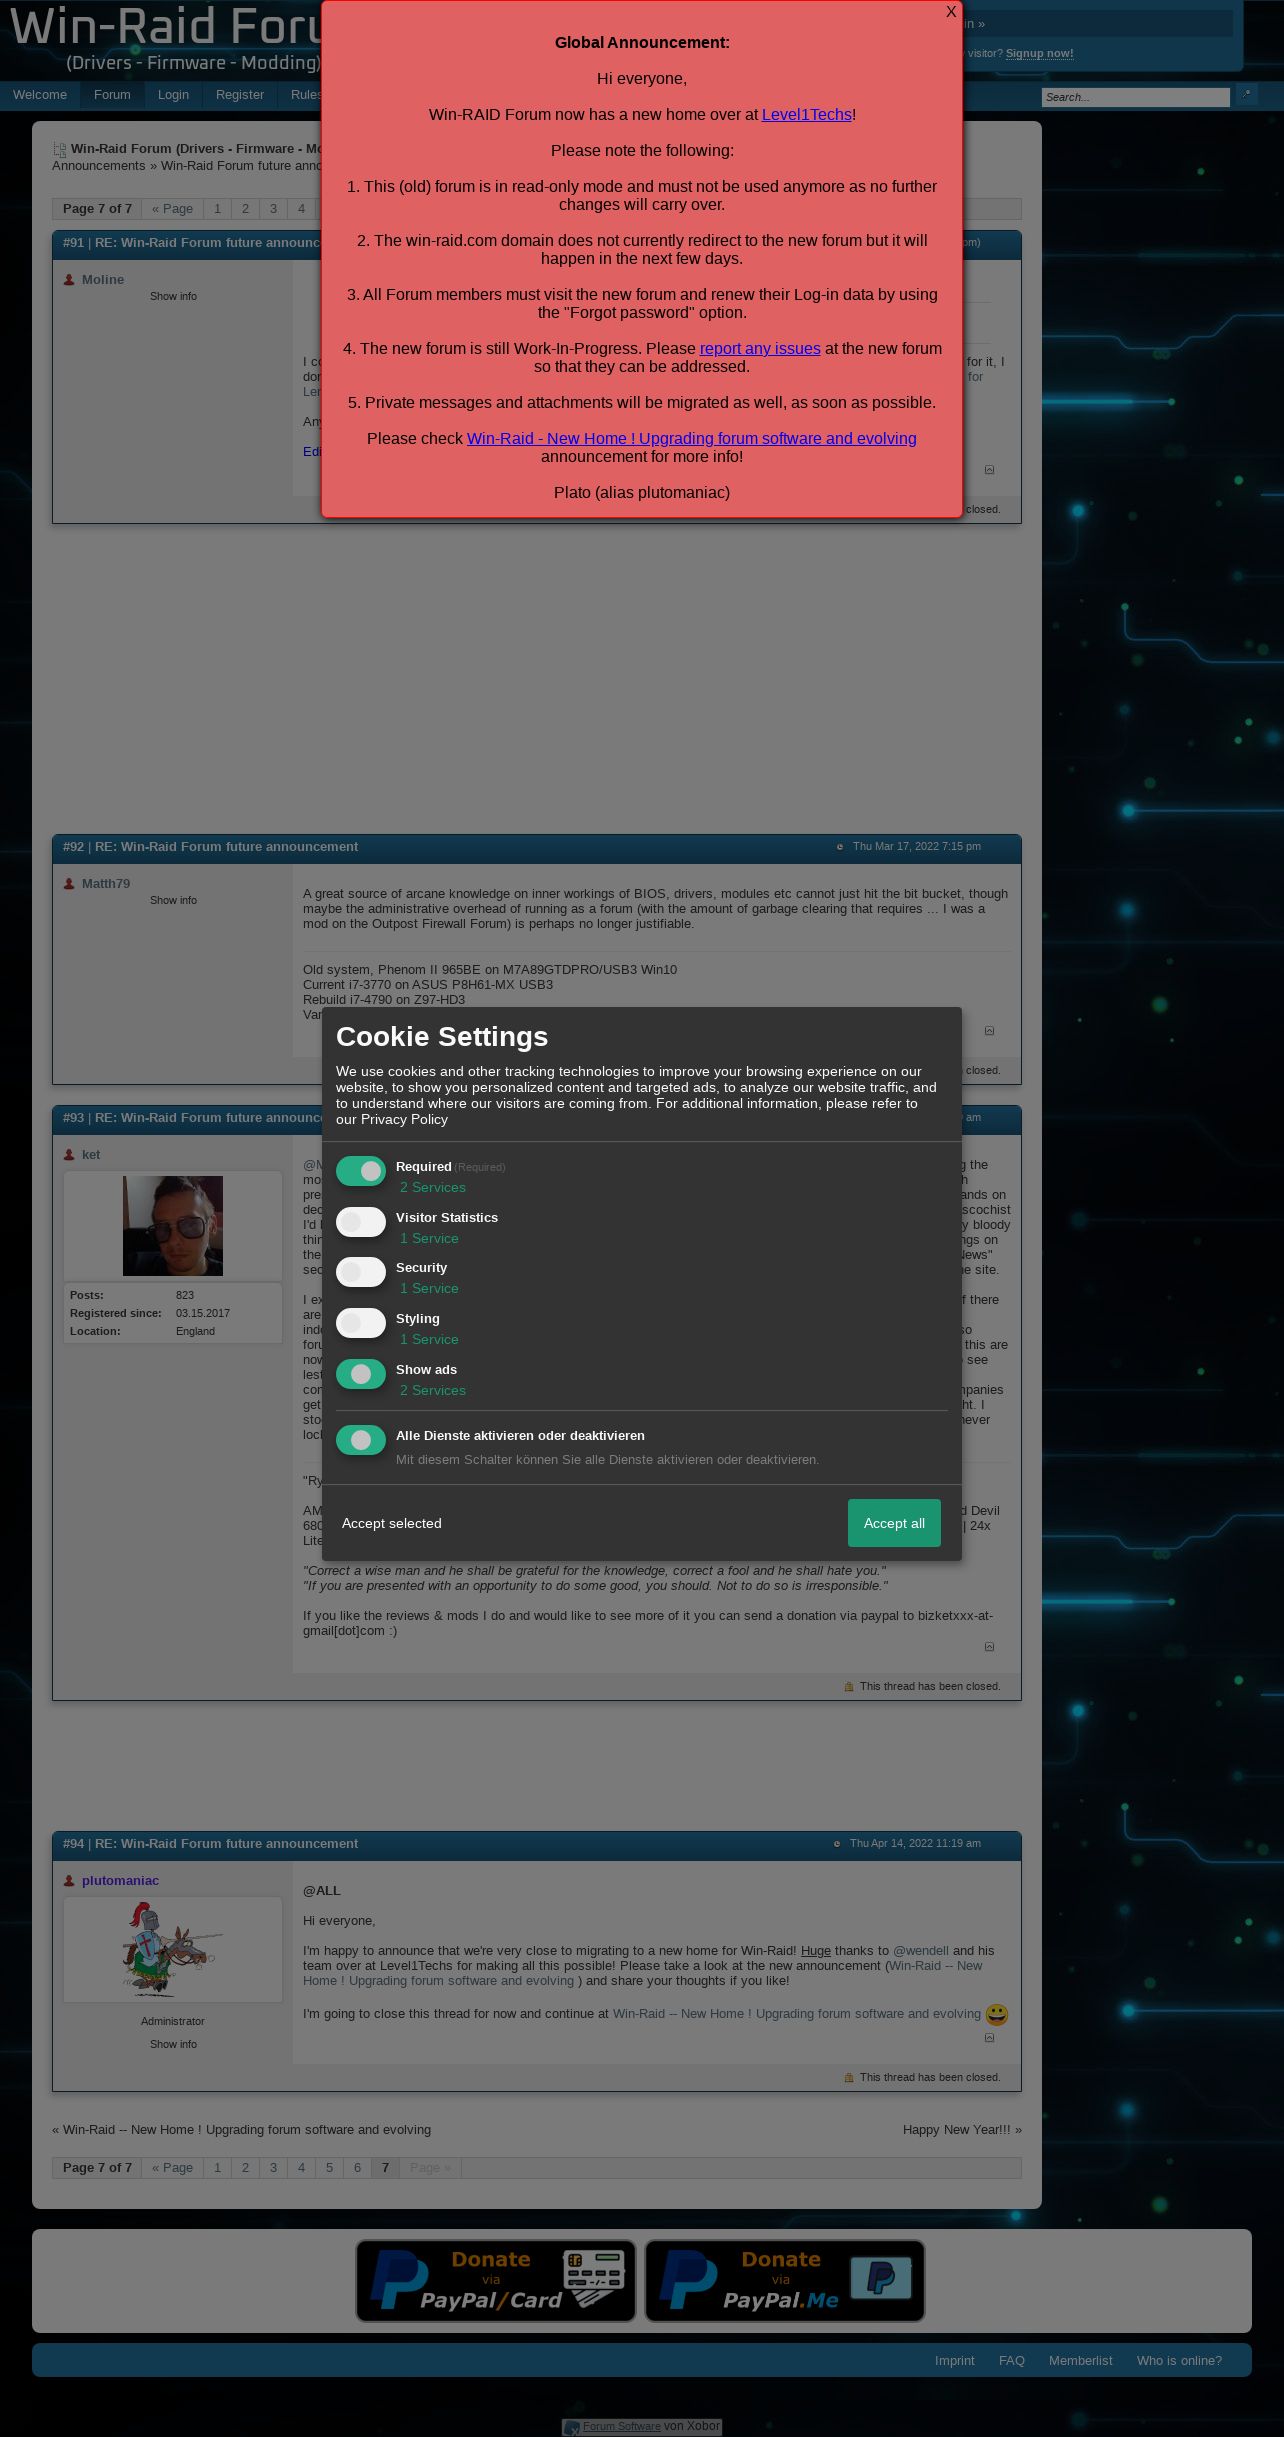Jump to top from post #93 arrow icon
The width and height of the screenshot is (1284, 2437).
pos(990,1647)
